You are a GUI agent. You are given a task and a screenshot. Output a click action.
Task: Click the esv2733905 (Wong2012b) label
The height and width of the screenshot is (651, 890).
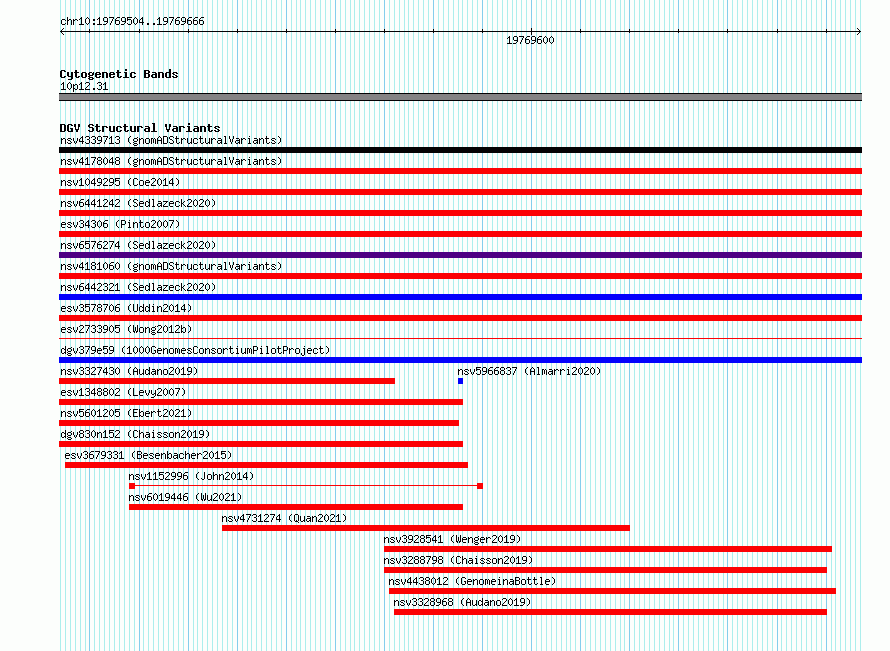click(126, 329)
